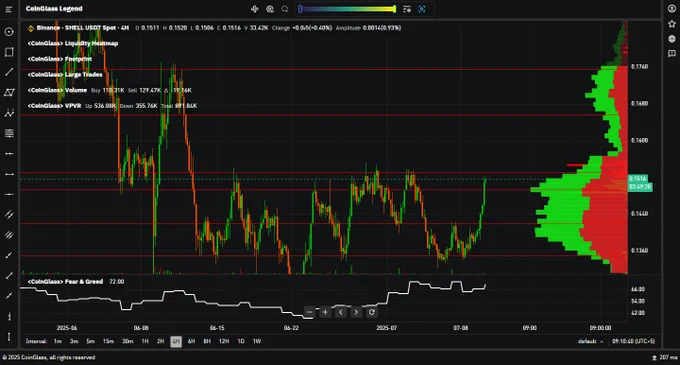Viewport: 680px width, 365px height.
Task: Open the hamburger menu in the top-left corner
Action: click(9, 9)
